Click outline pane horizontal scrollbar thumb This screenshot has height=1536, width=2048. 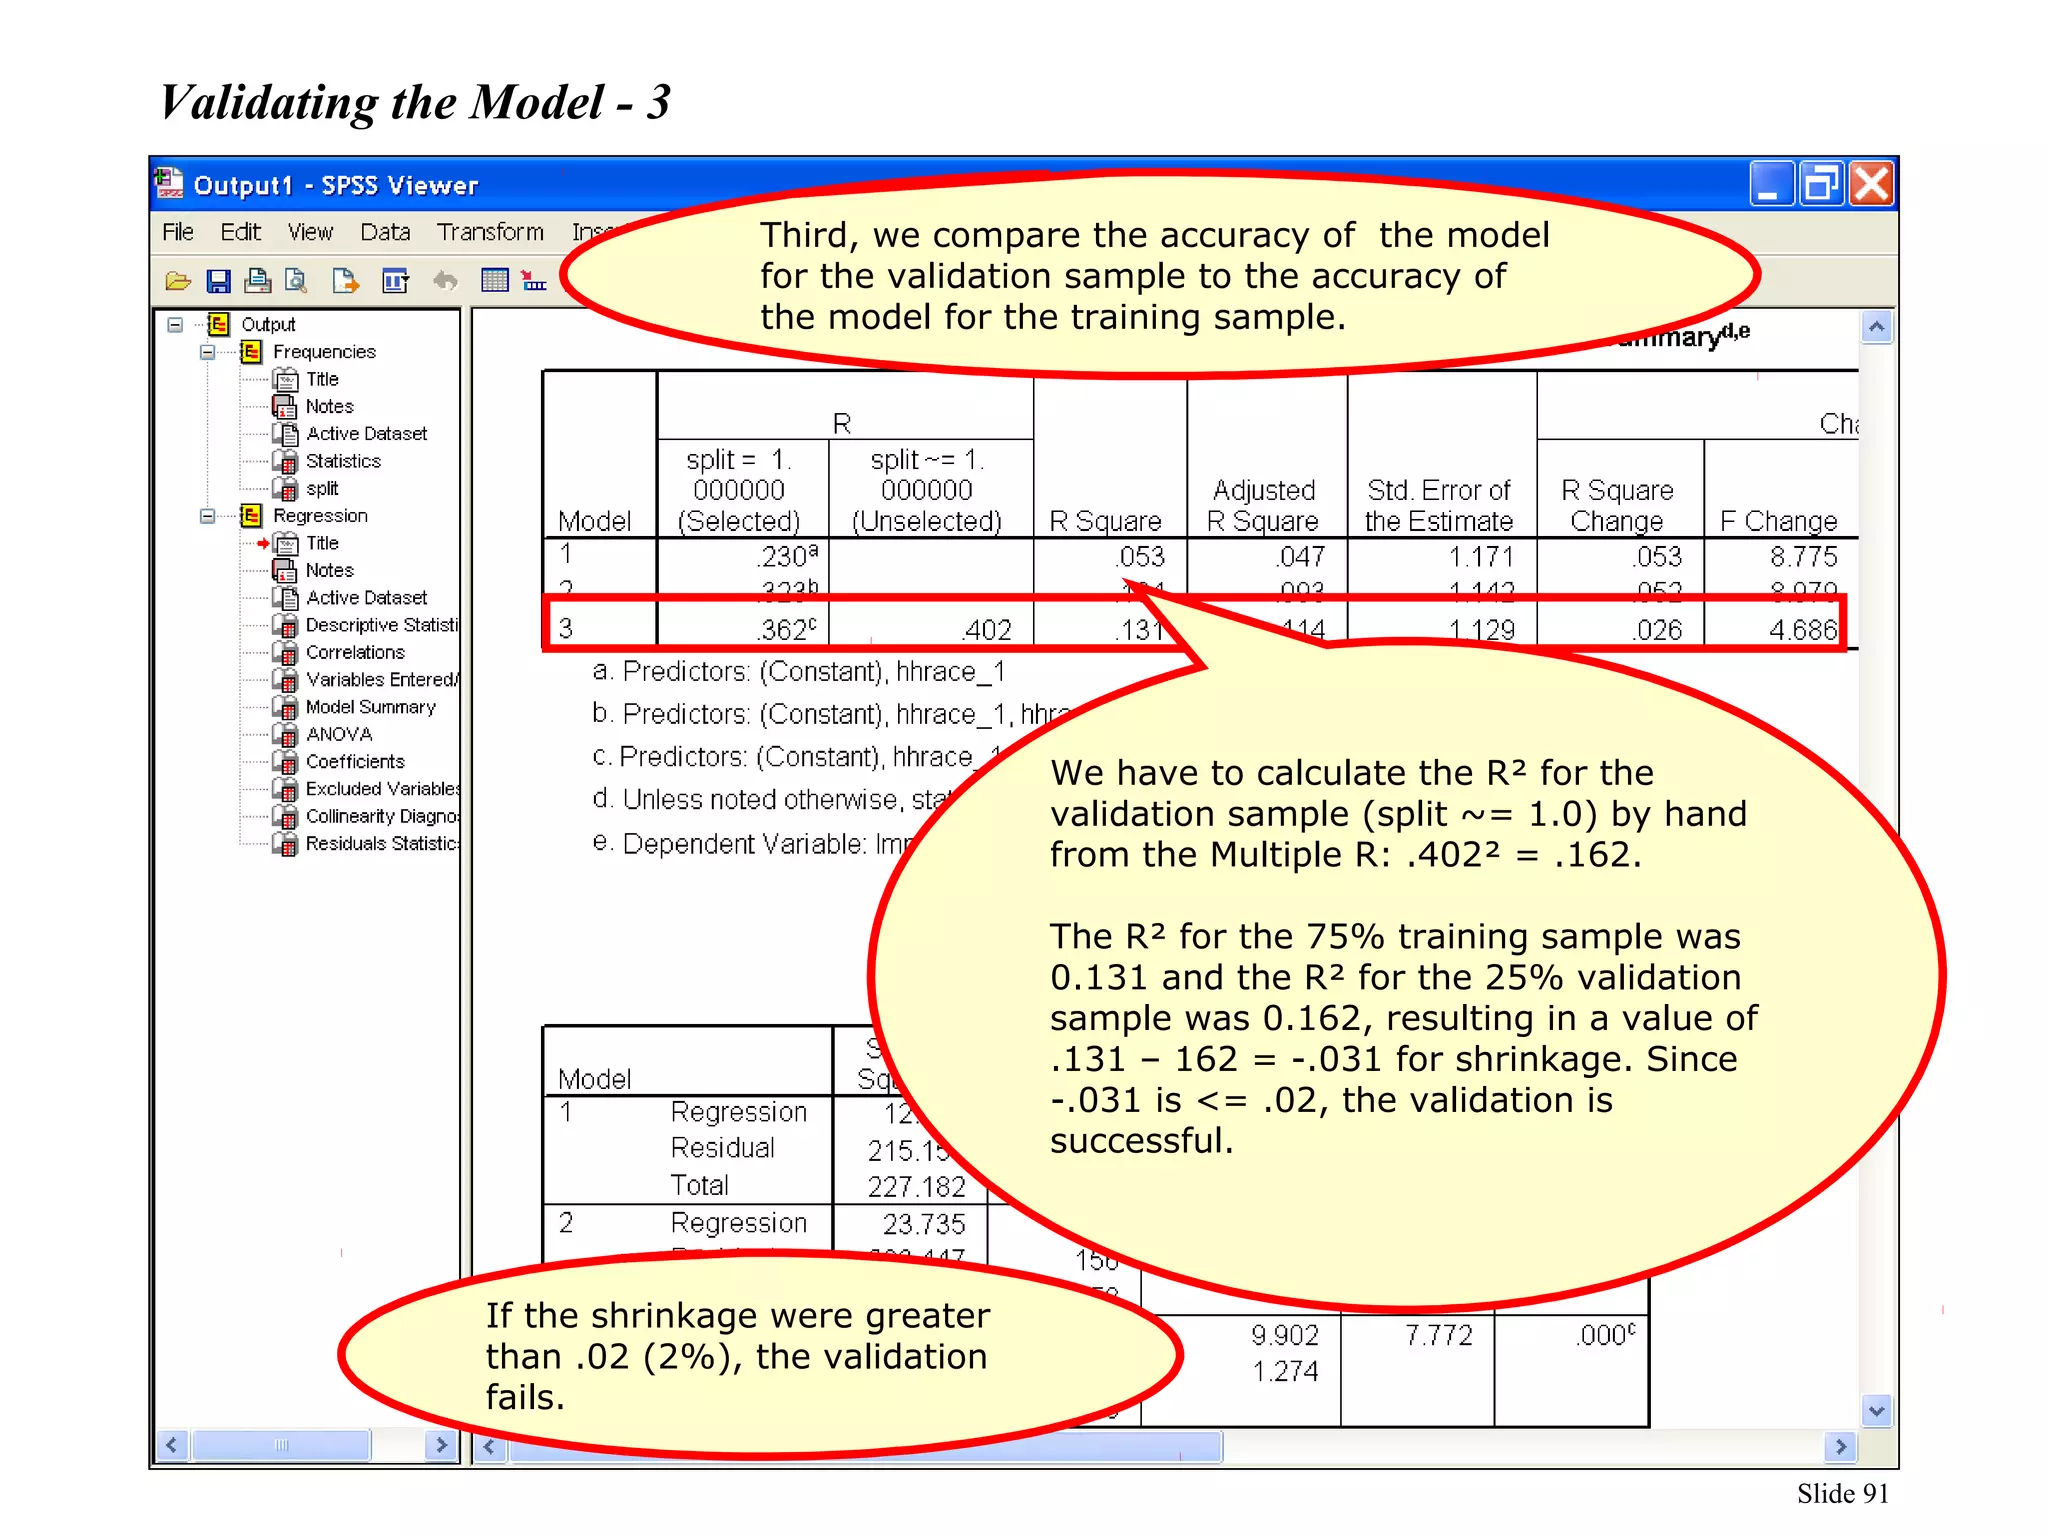(x=281, y=1445)
